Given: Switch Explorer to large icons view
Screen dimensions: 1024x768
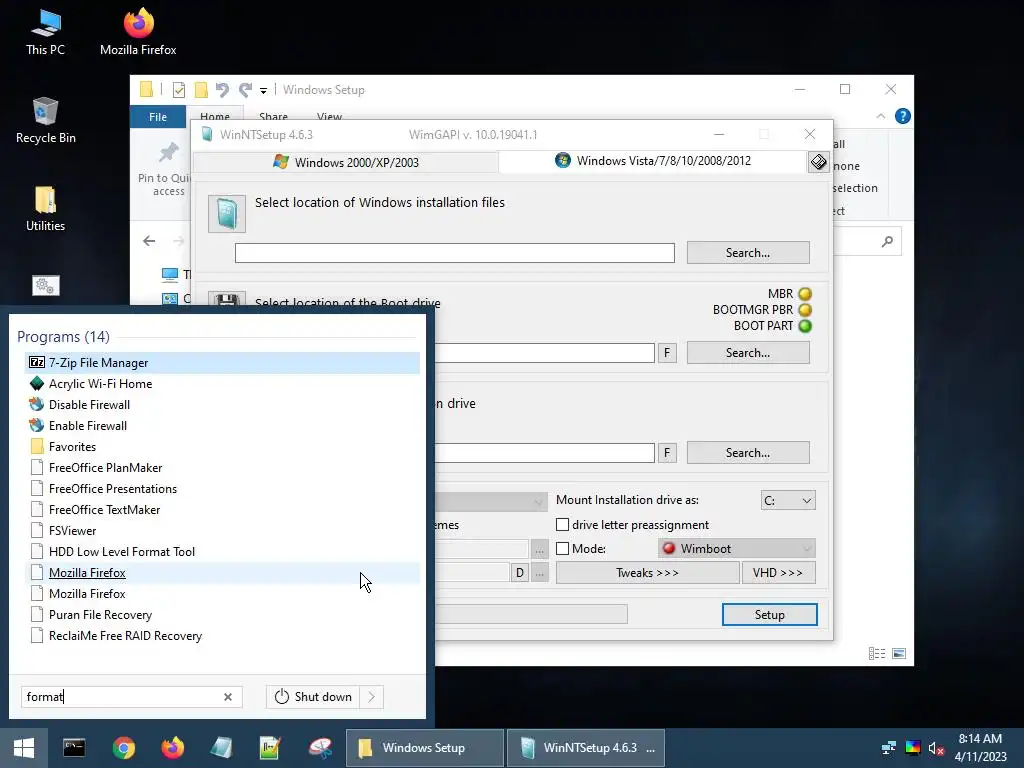Looking at the screenshot, I should [x=899, y=654].
